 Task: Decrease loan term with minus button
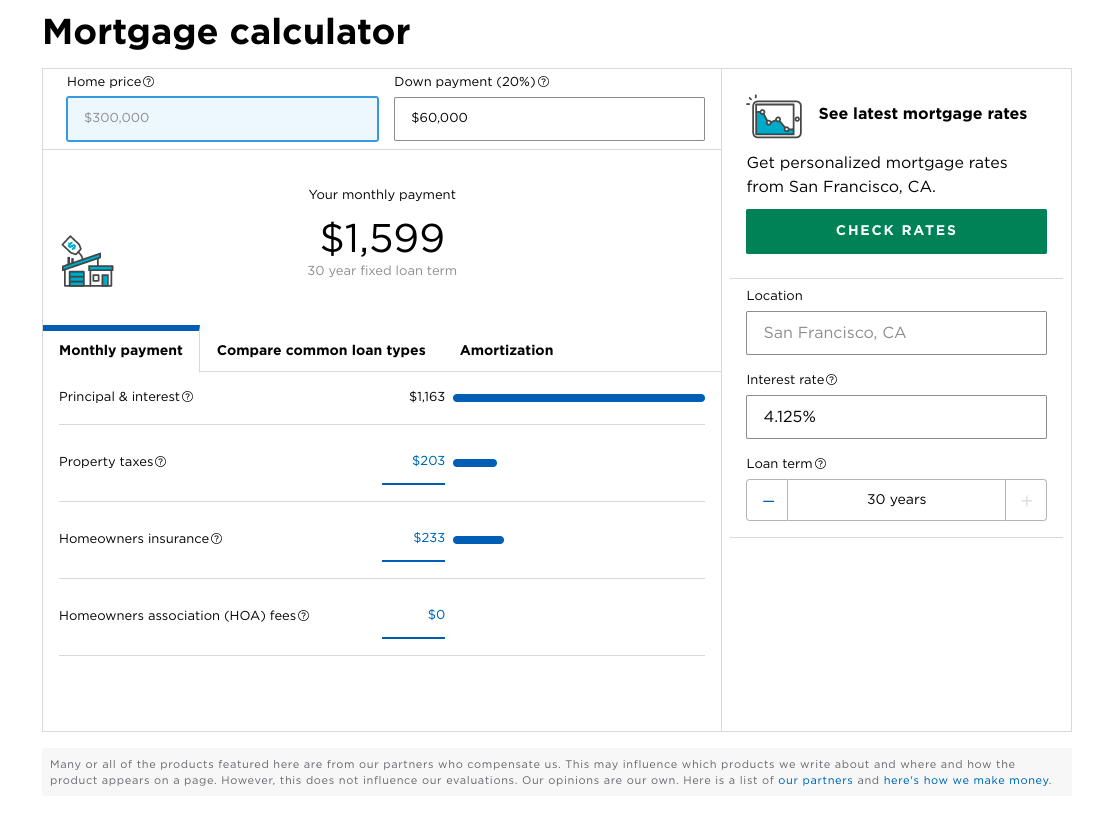(767, 500)
